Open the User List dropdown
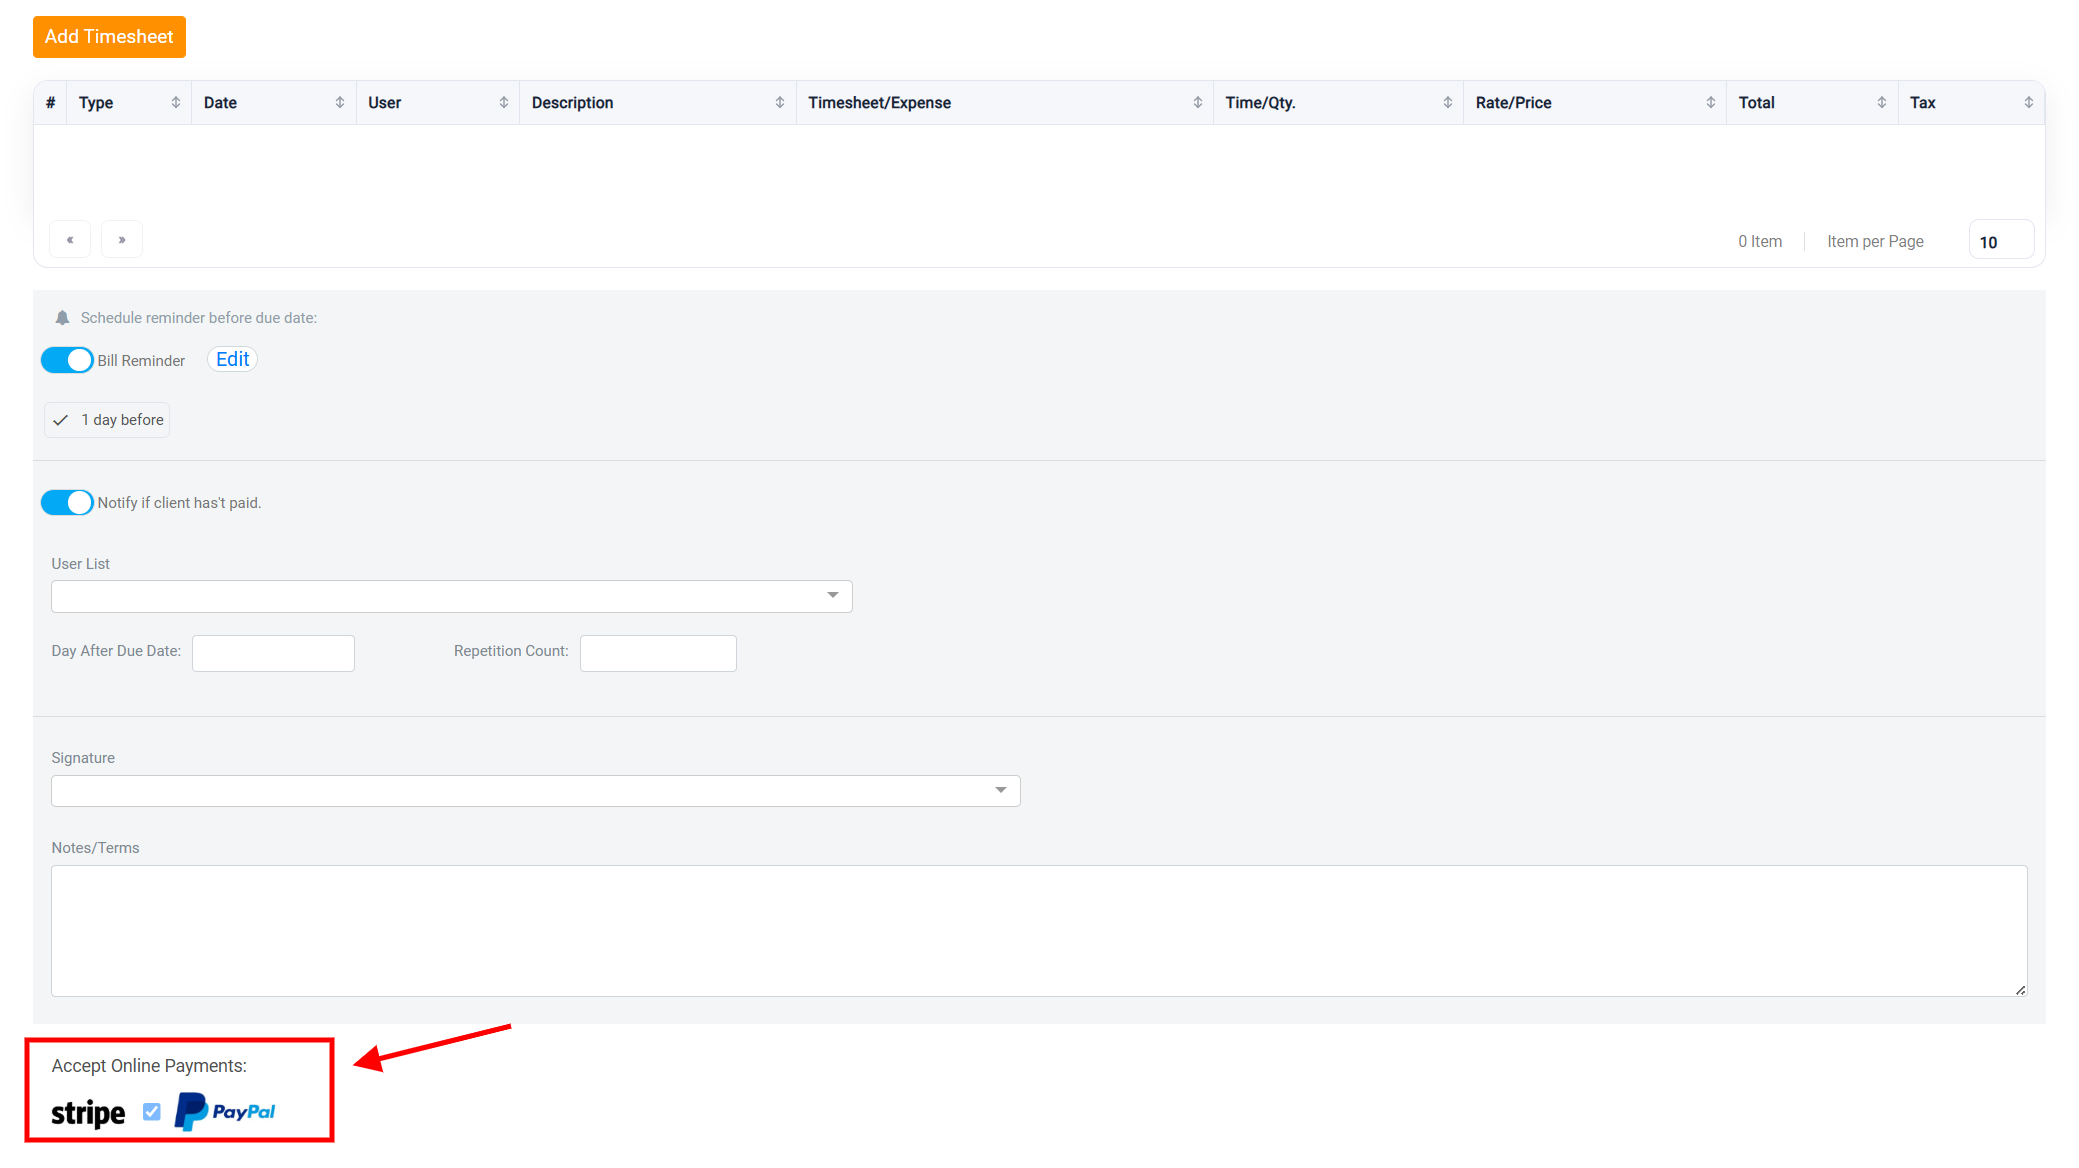 coord(452,596)
